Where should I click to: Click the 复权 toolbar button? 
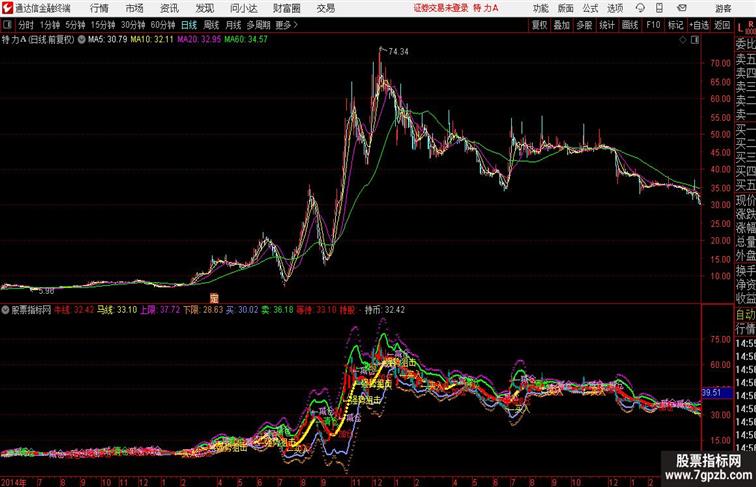pos(539,25)
